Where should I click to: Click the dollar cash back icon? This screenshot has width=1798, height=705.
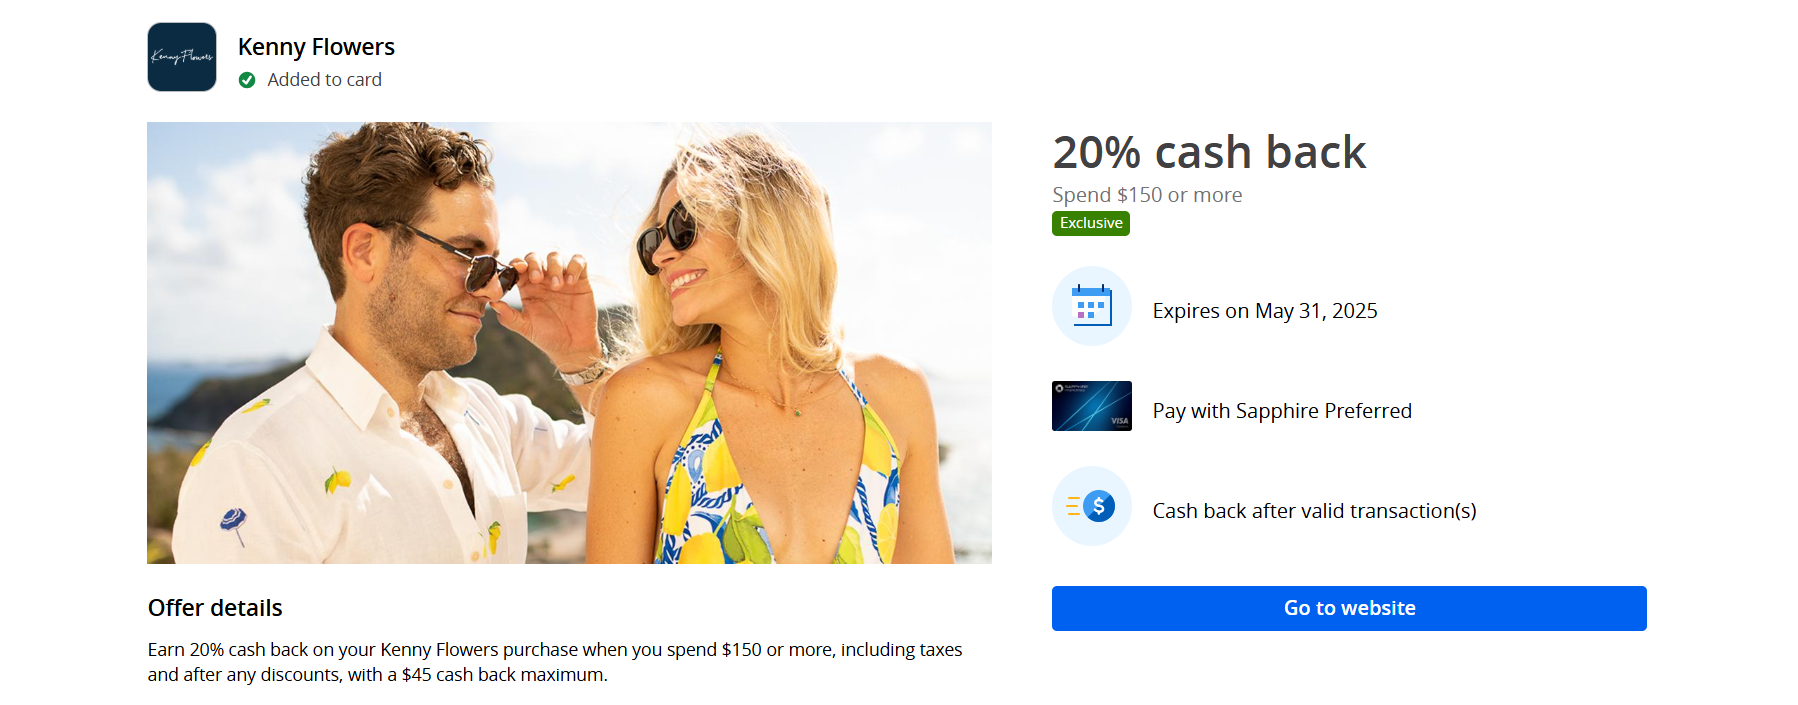point(1092,506)
